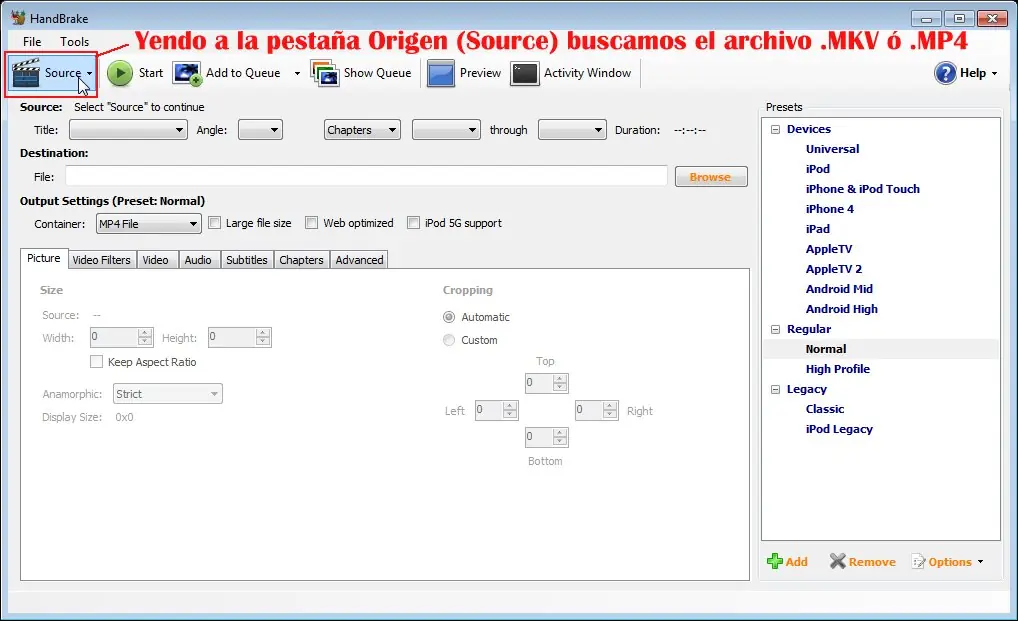The width and height of the screenshot is (1018, 621).
Task: Select the iPhone 4 preset
Action: pyautogui.click(x=829, y=209)
